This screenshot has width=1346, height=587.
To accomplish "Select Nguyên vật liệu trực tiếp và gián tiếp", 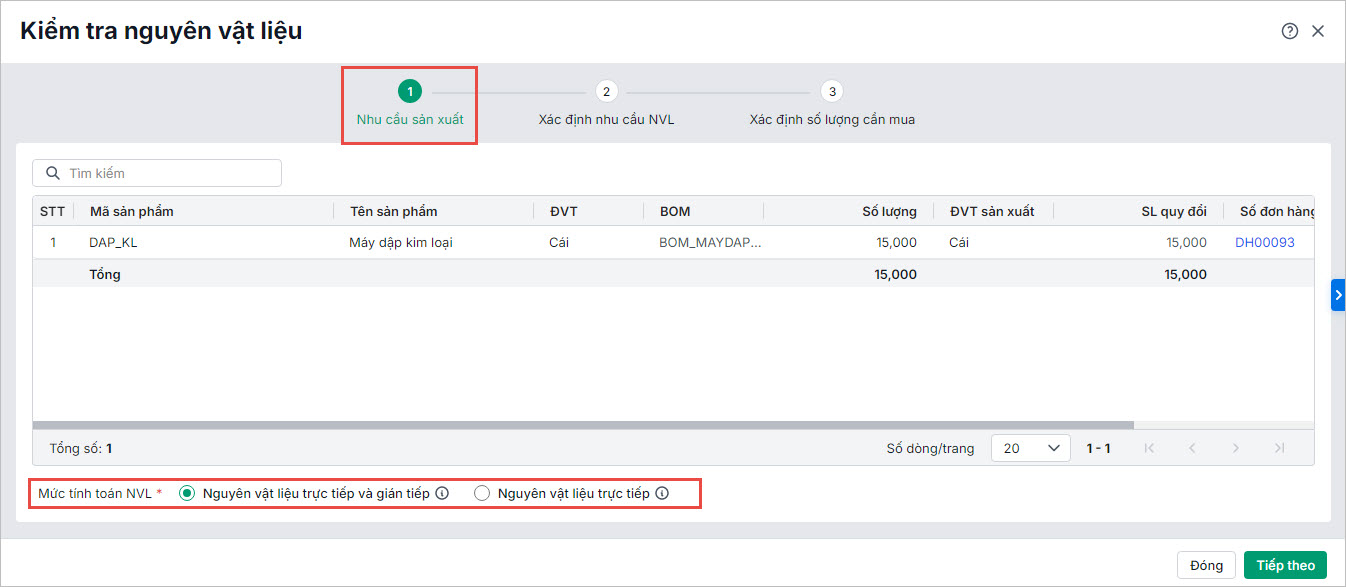I will pyautogui.click(x=187, y=493).
